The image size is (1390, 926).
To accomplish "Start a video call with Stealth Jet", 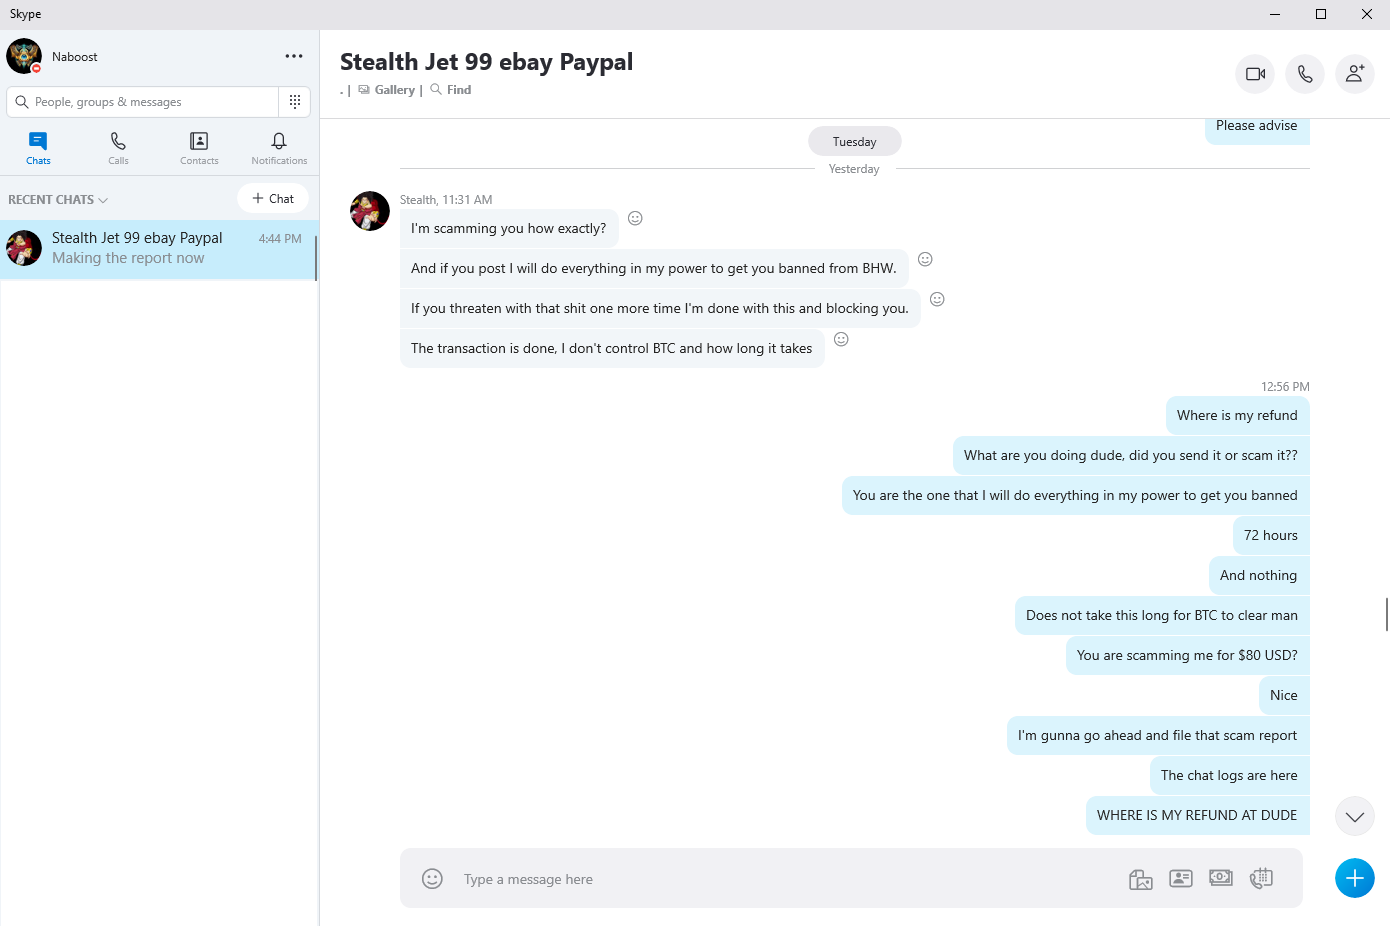I will point(1255,74).
